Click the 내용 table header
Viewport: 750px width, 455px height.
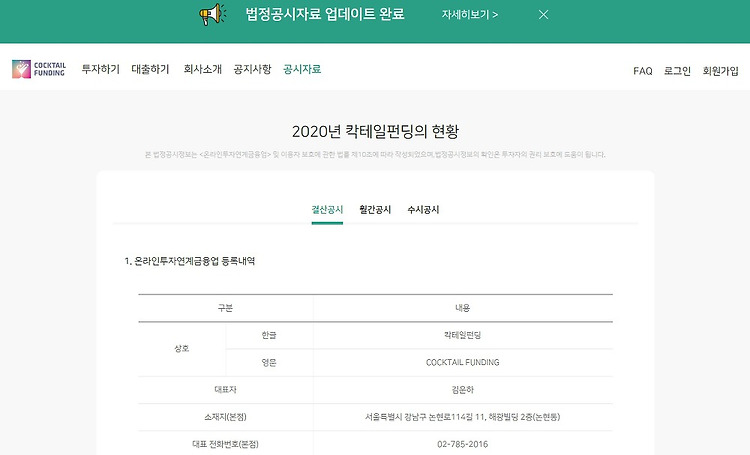(x=463, y=308)
